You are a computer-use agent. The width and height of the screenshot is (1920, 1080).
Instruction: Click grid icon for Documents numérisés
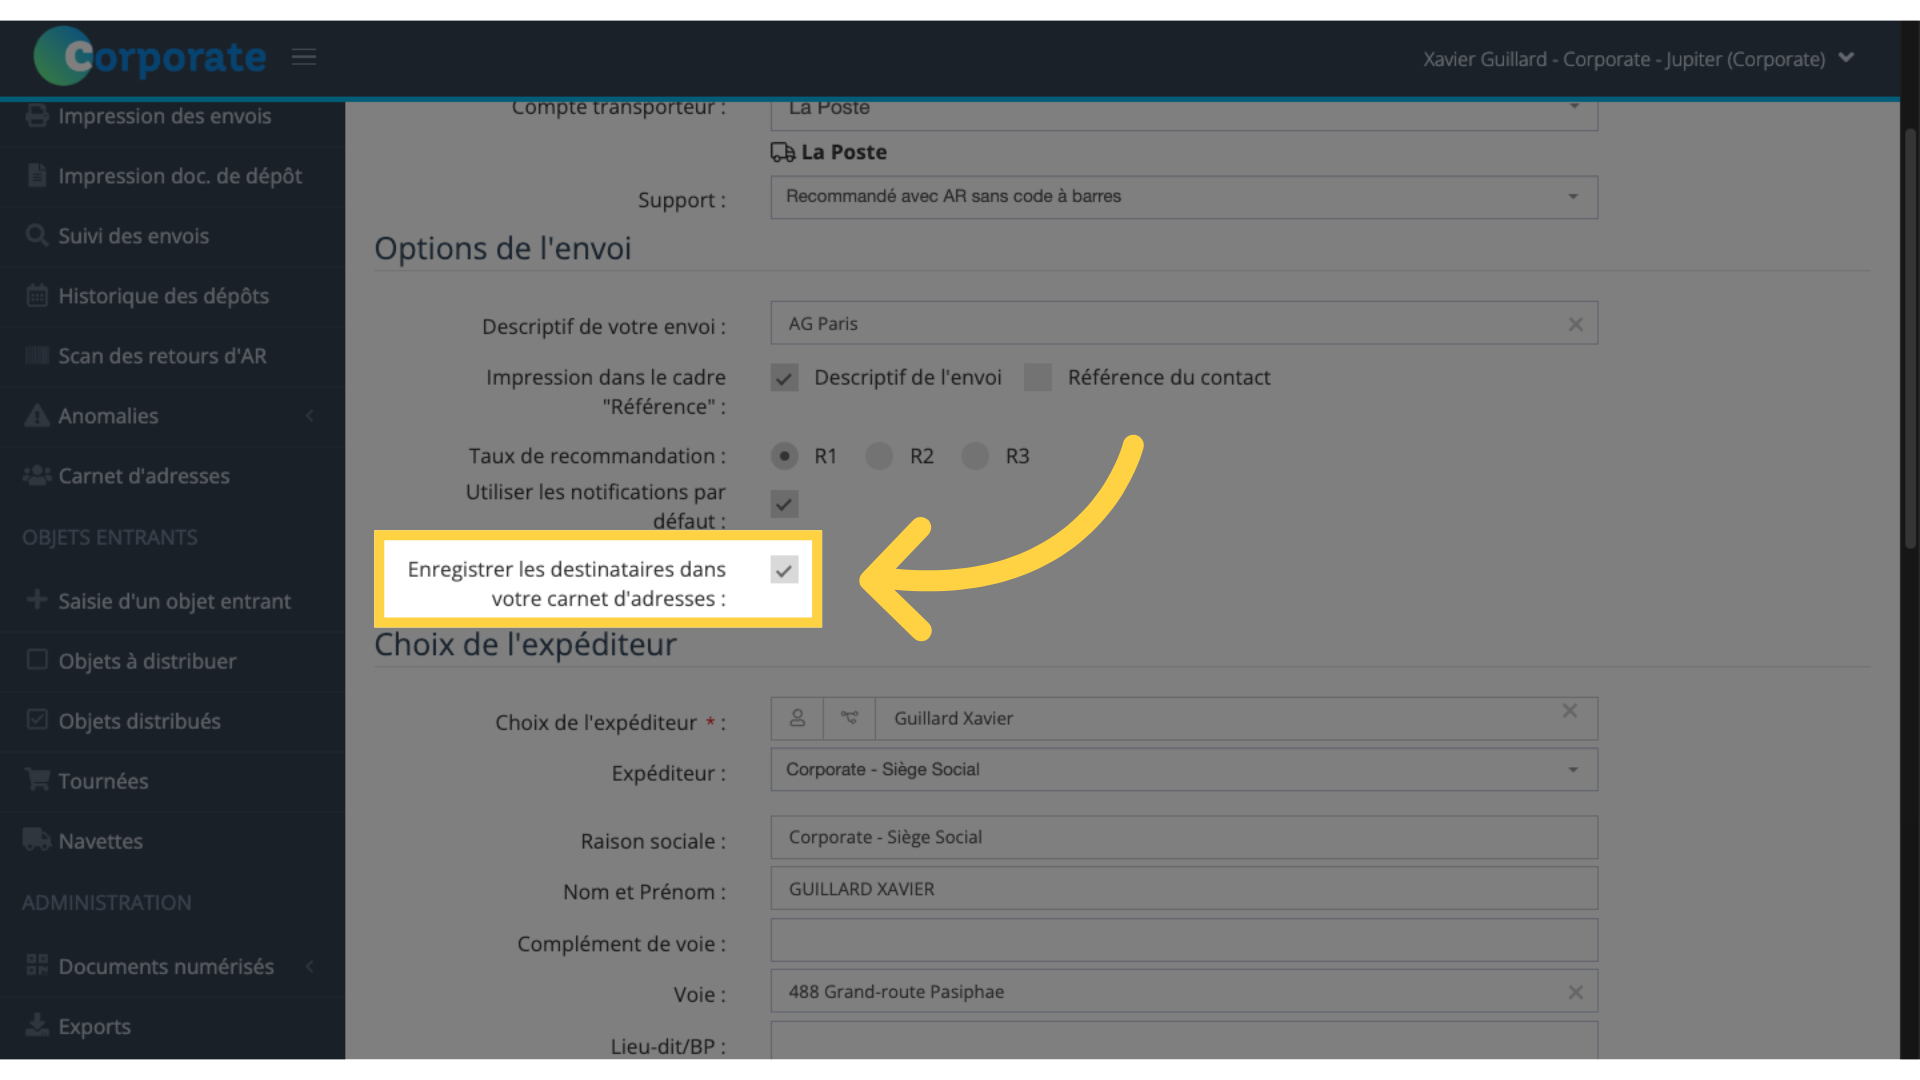[x=37, y=965]
